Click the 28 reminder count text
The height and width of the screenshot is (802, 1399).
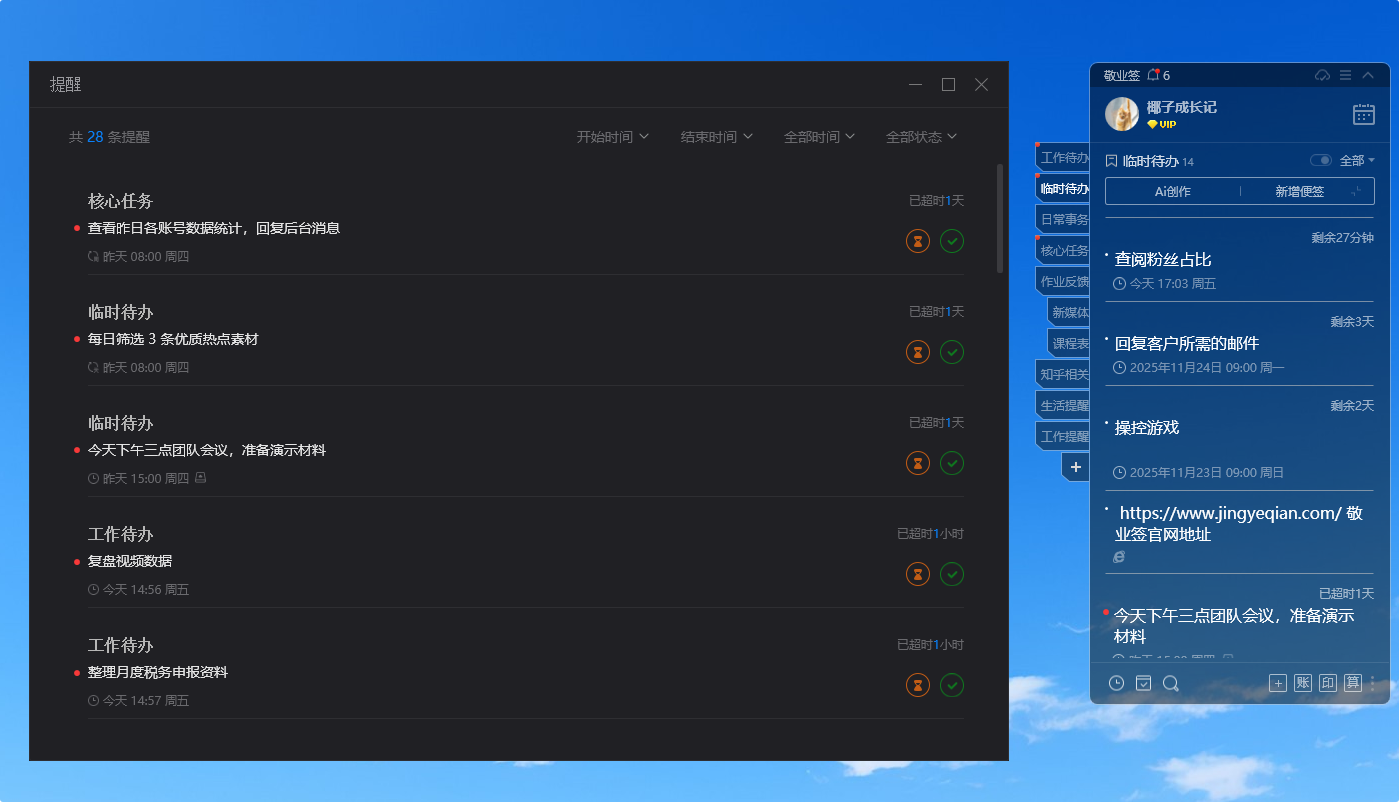tap(95, 137)
